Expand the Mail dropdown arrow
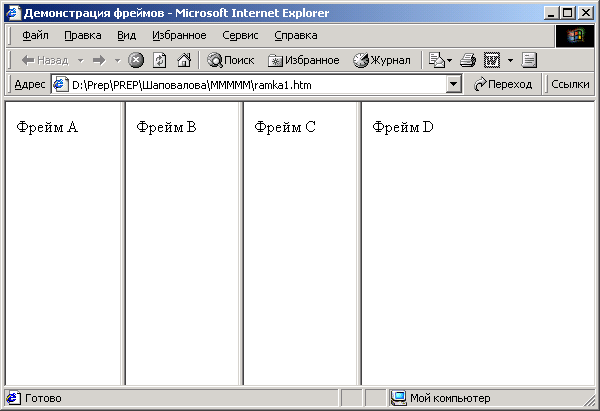 coord(449,60)
